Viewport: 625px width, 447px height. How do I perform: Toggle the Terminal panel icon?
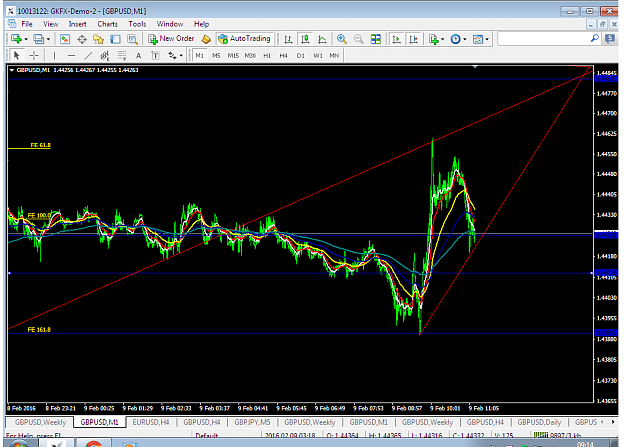[x=116, y=39]
